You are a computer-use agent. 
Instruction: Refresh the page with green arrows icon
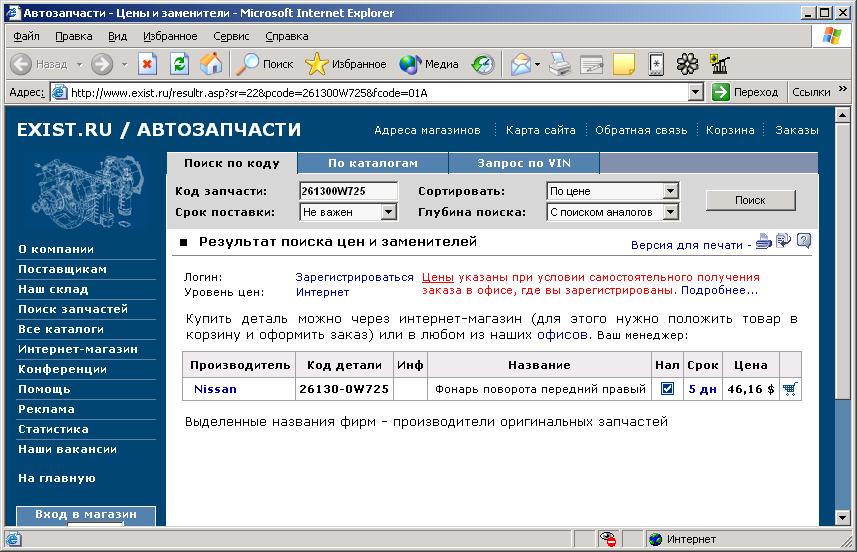click(179, 64)
